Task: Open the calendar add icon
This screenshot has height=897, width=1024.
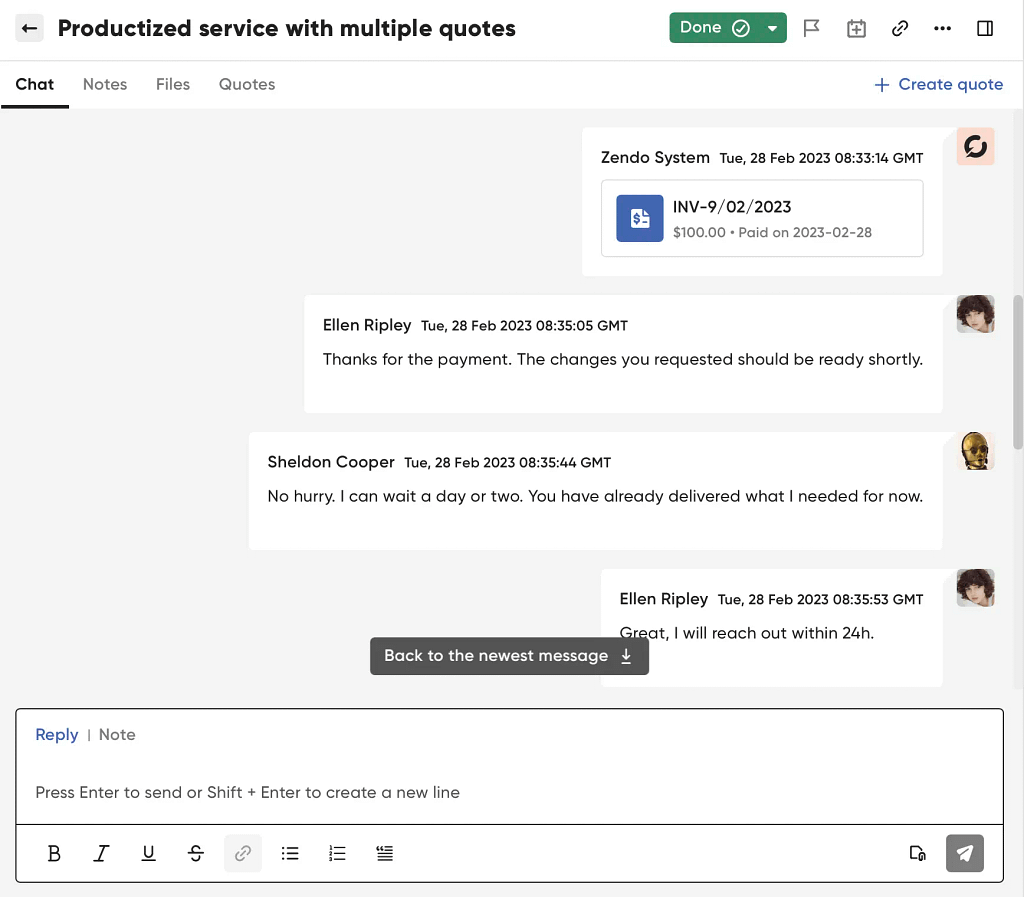Action: pos(856,28)
